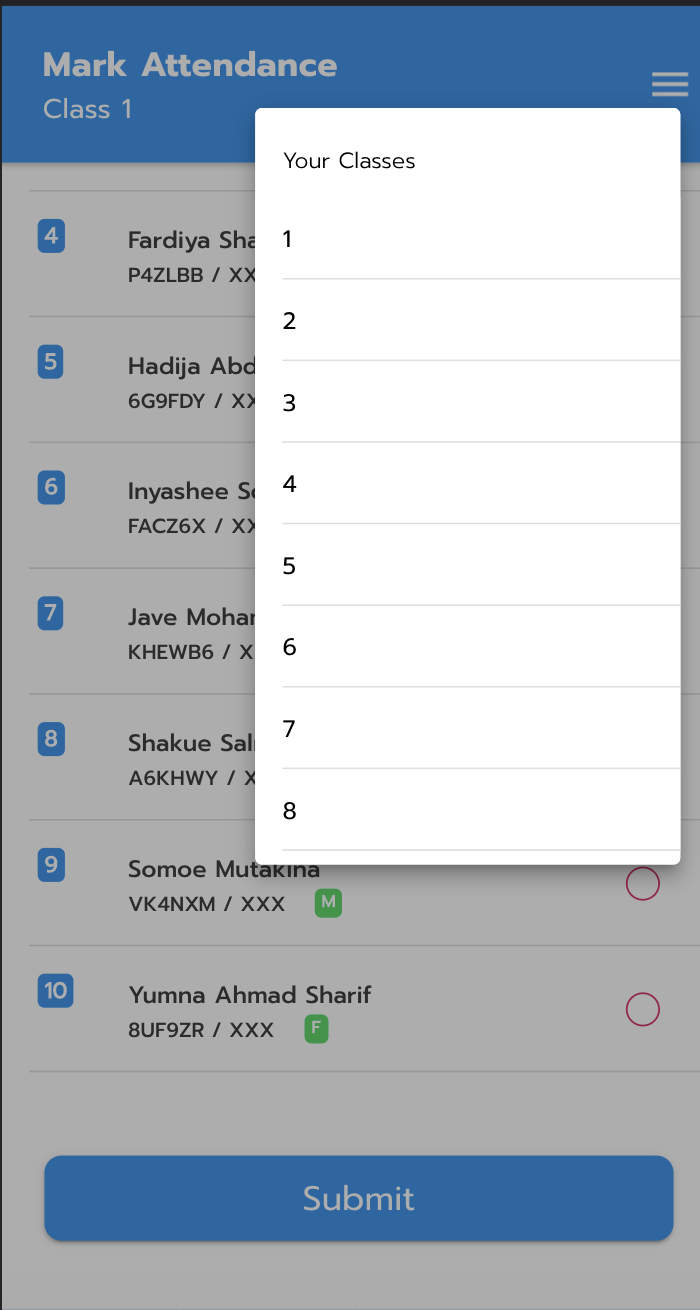The height and width of the screenshot is (1310, 700).
Task: Choose class 3 in the dropdown list
Action: [467, 403]
